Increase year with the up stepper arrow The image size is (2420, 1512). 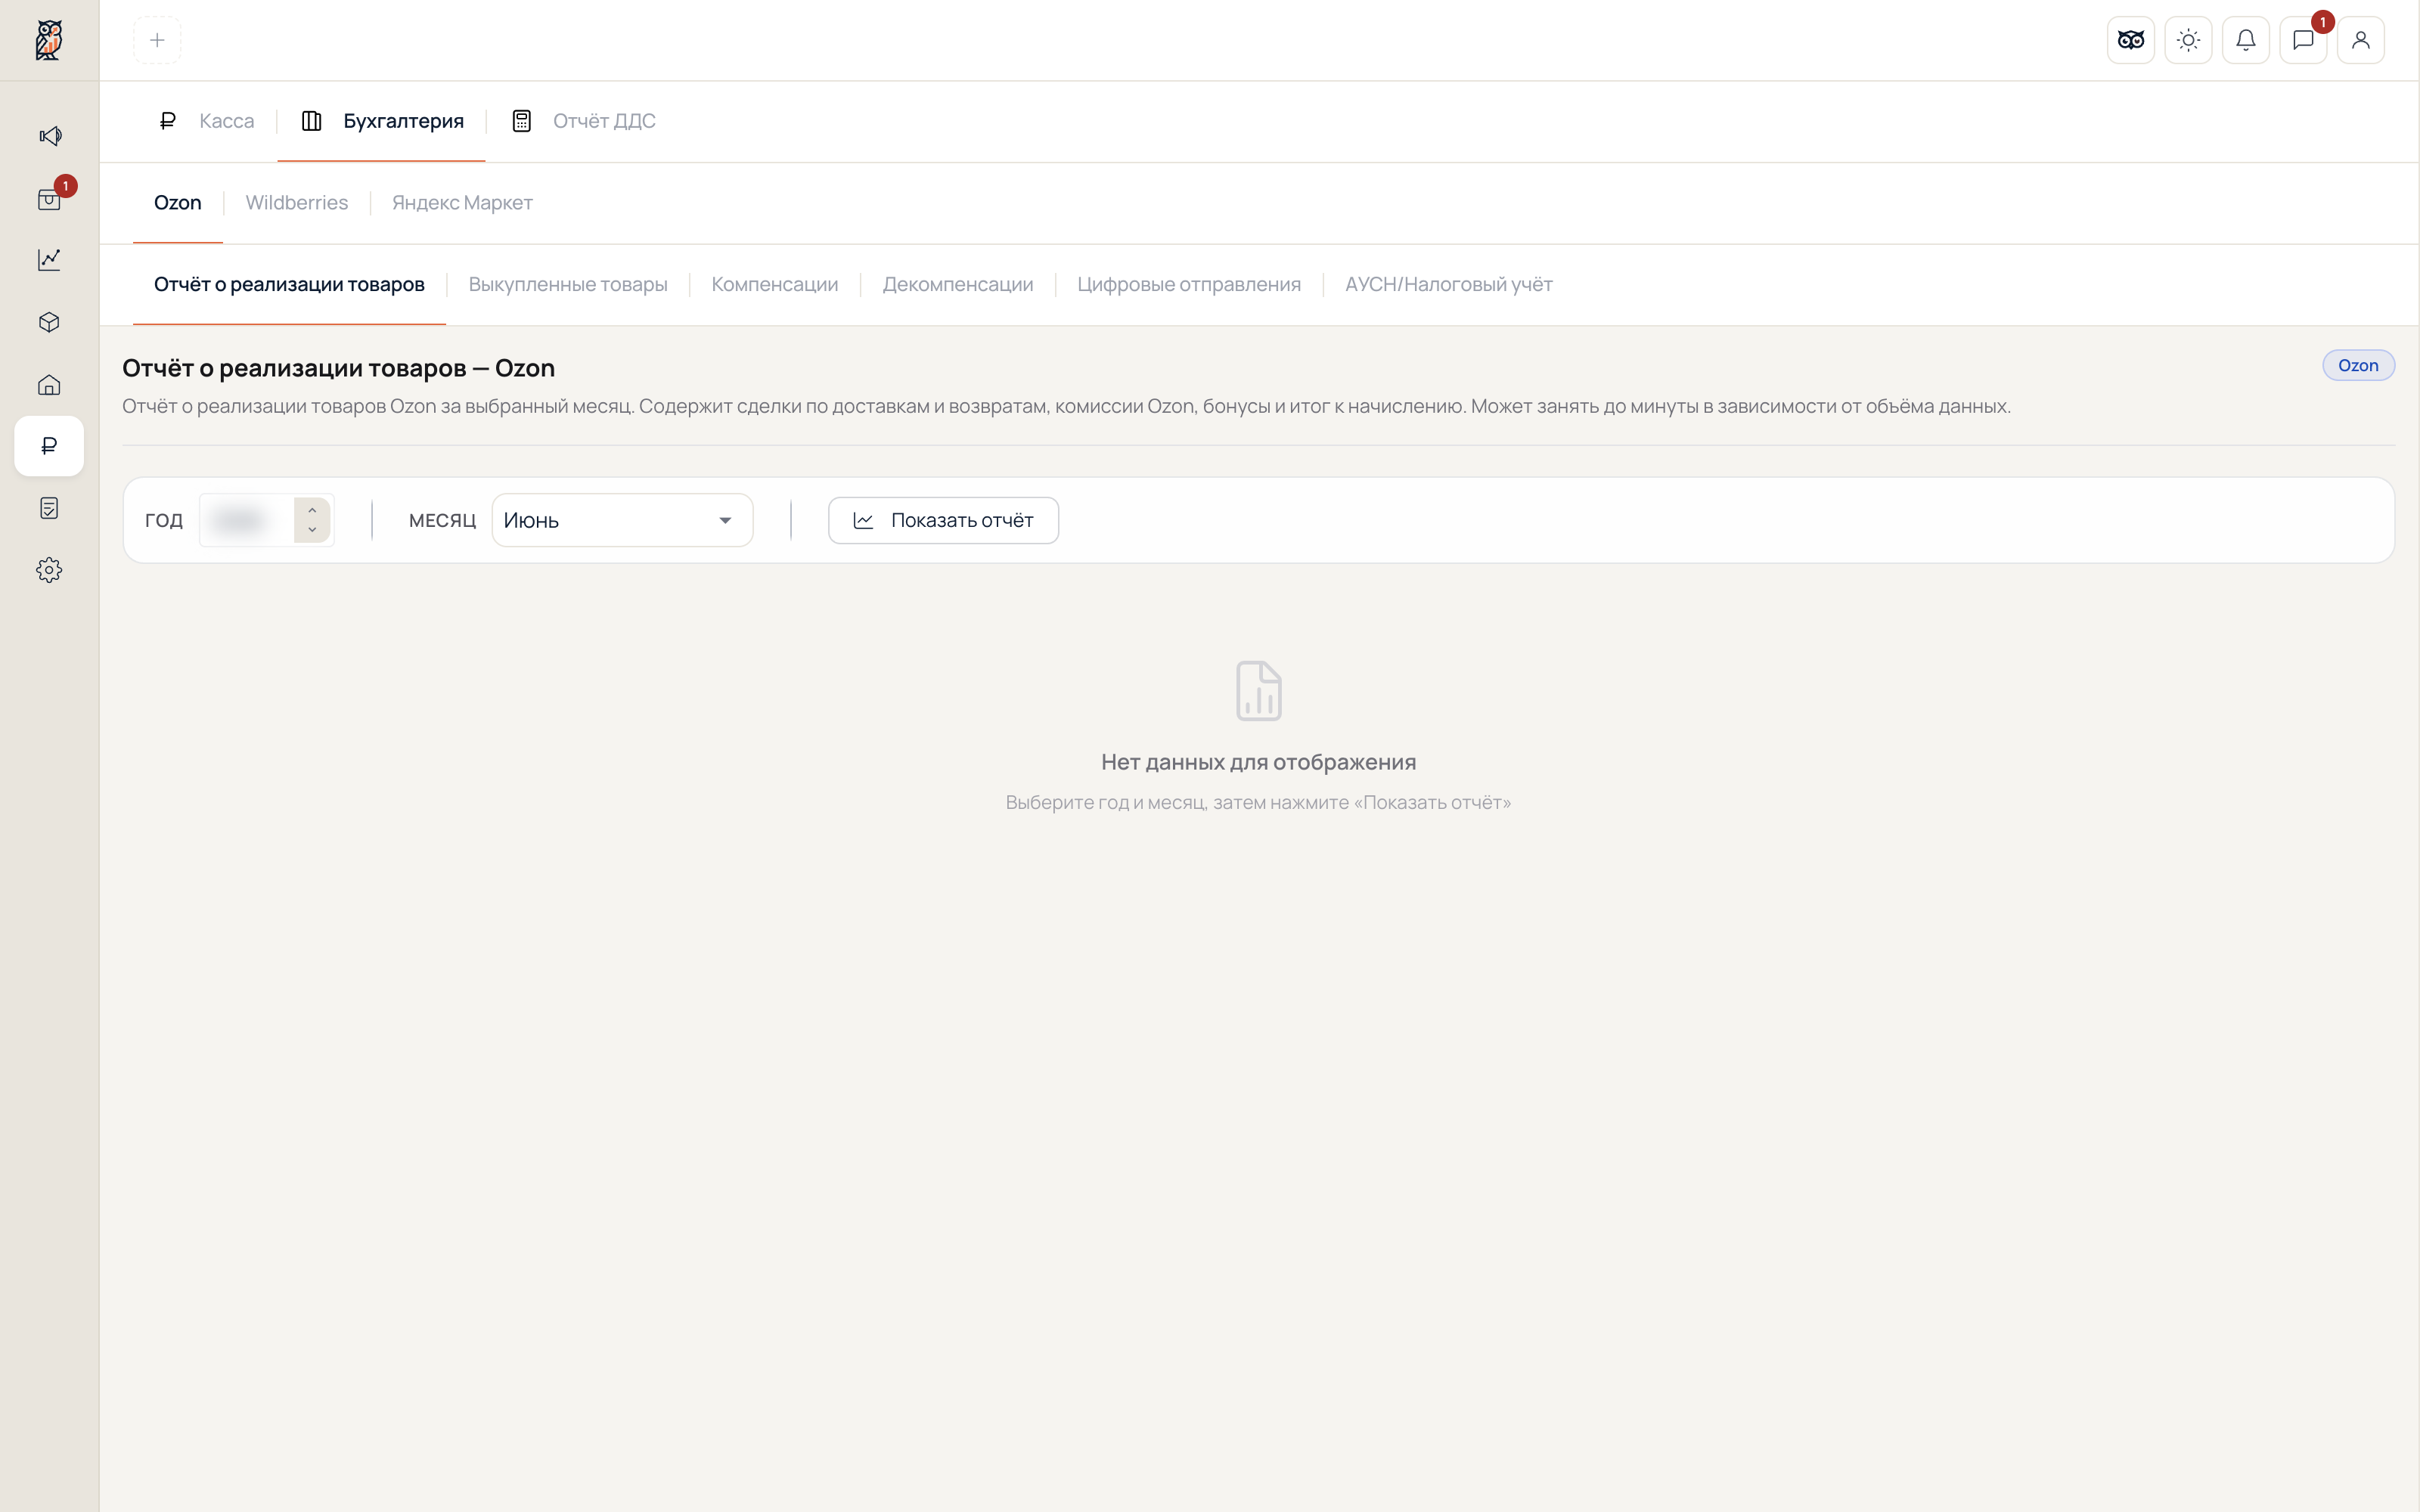tap(312, 510)
